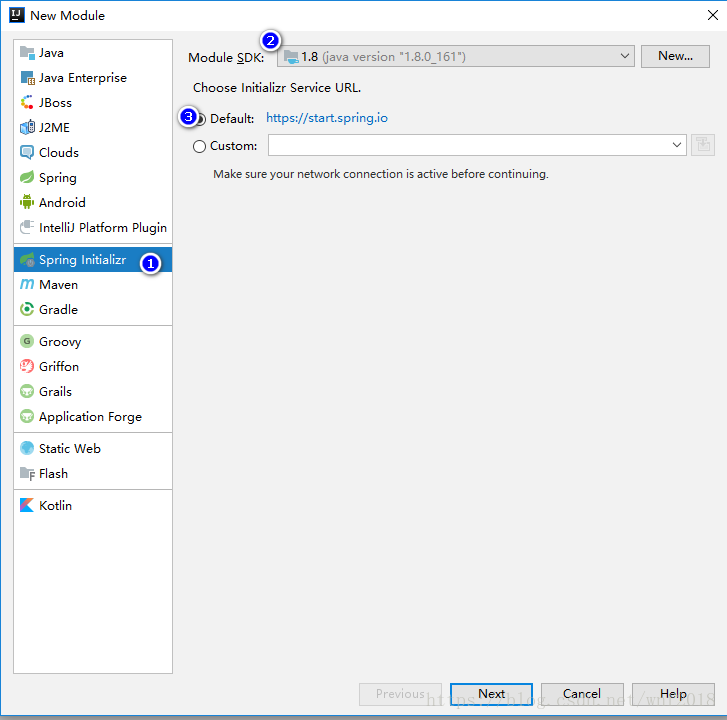727x720 pixels.
Task: Select Groovy label in module list
Action: click(x=60, y=342)
